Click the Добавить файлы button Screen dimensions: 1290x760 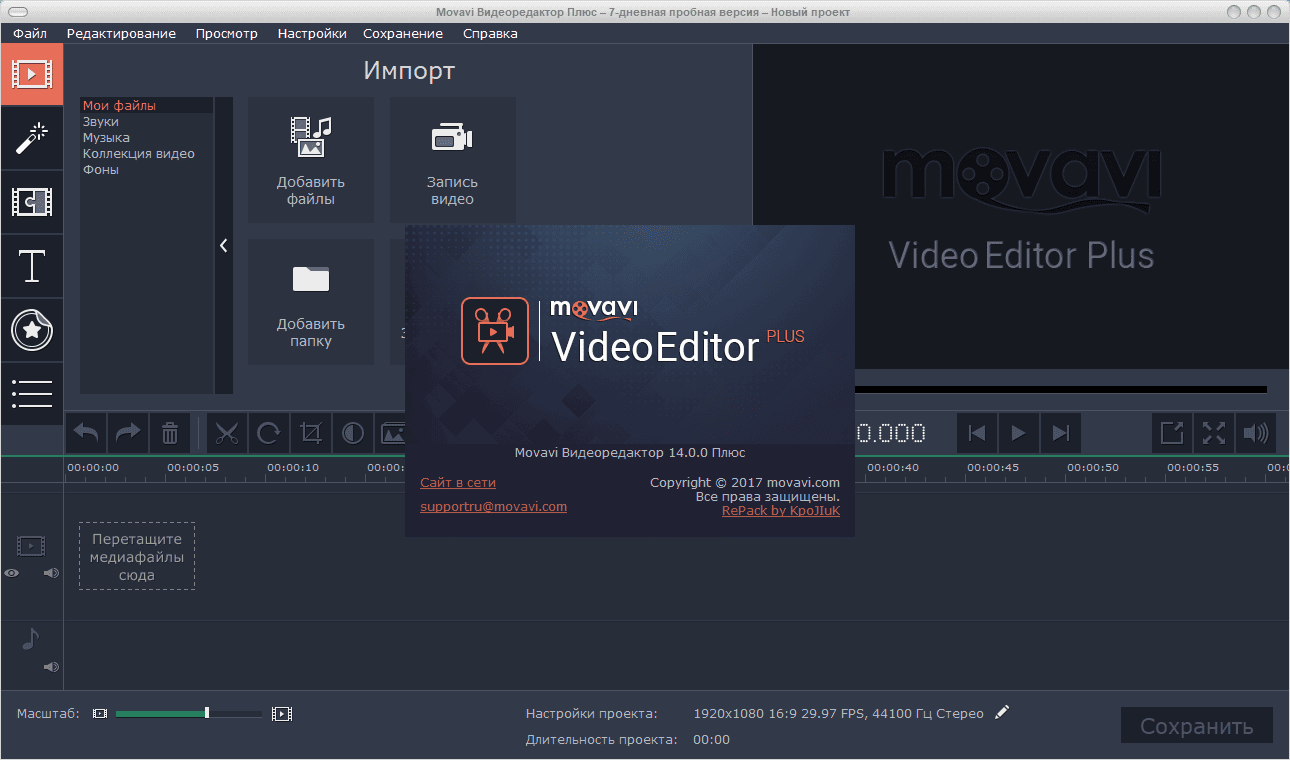coord(311,160)
